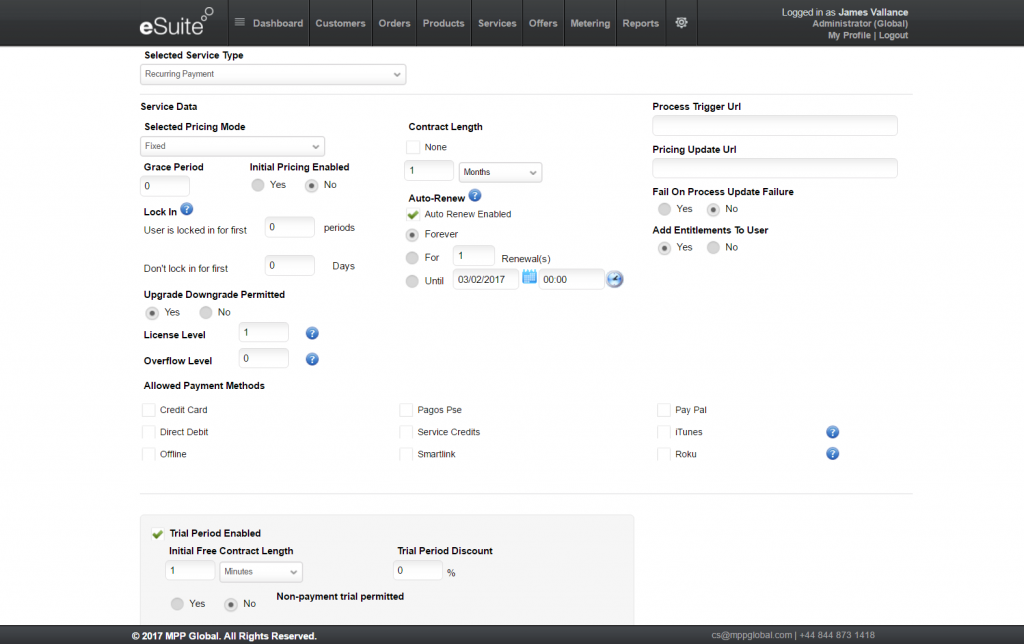Viewport: 1024px width, 644px height.
Task: Click the Process Trigger Url field
Action: tap(774, 126)
